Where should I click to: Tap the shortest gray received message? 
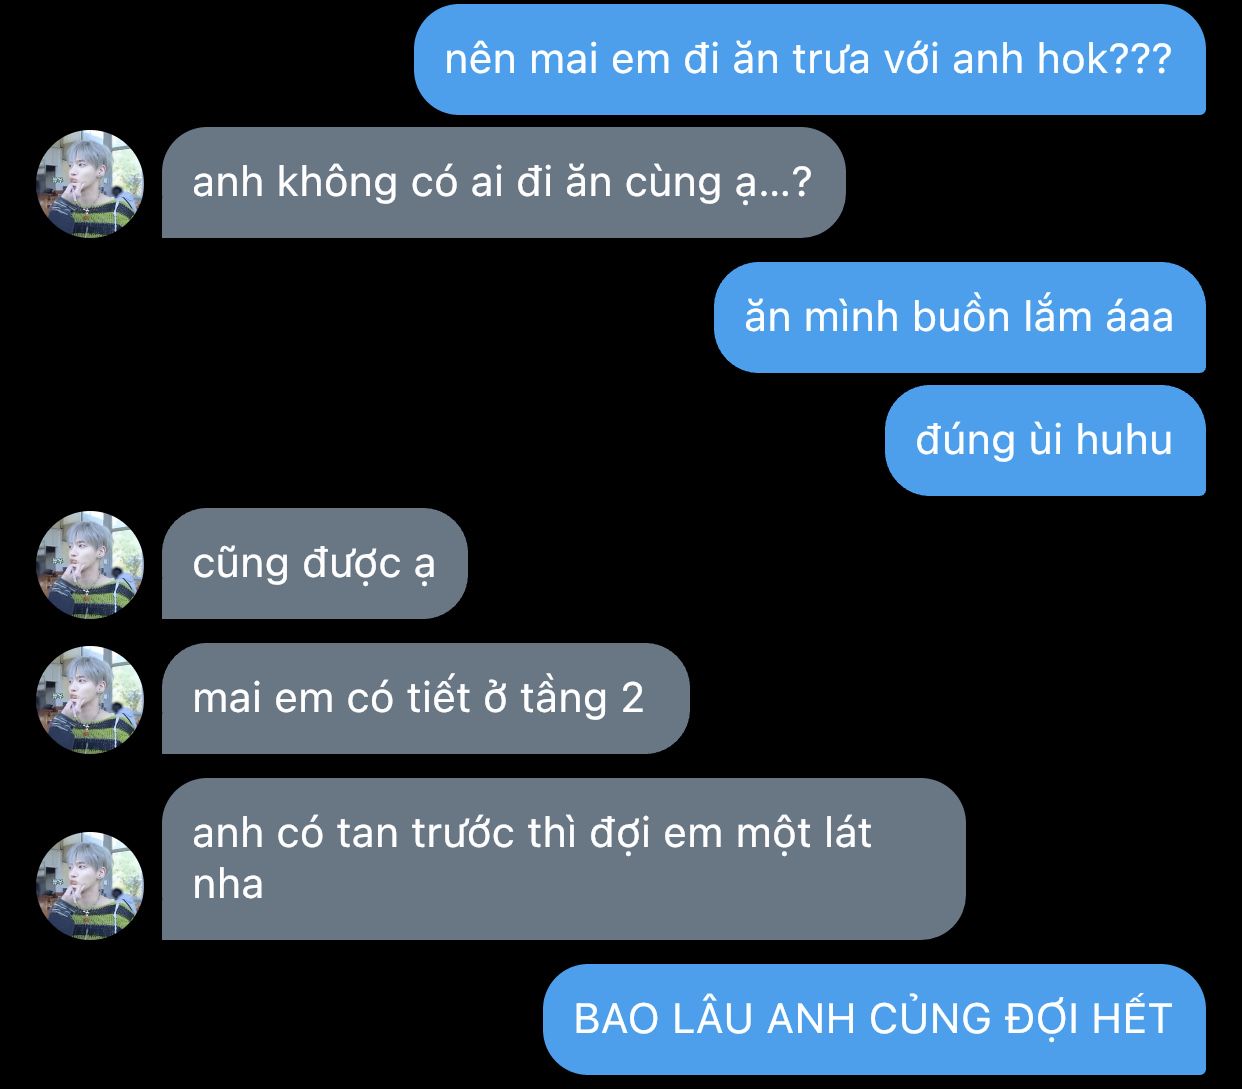314,564
